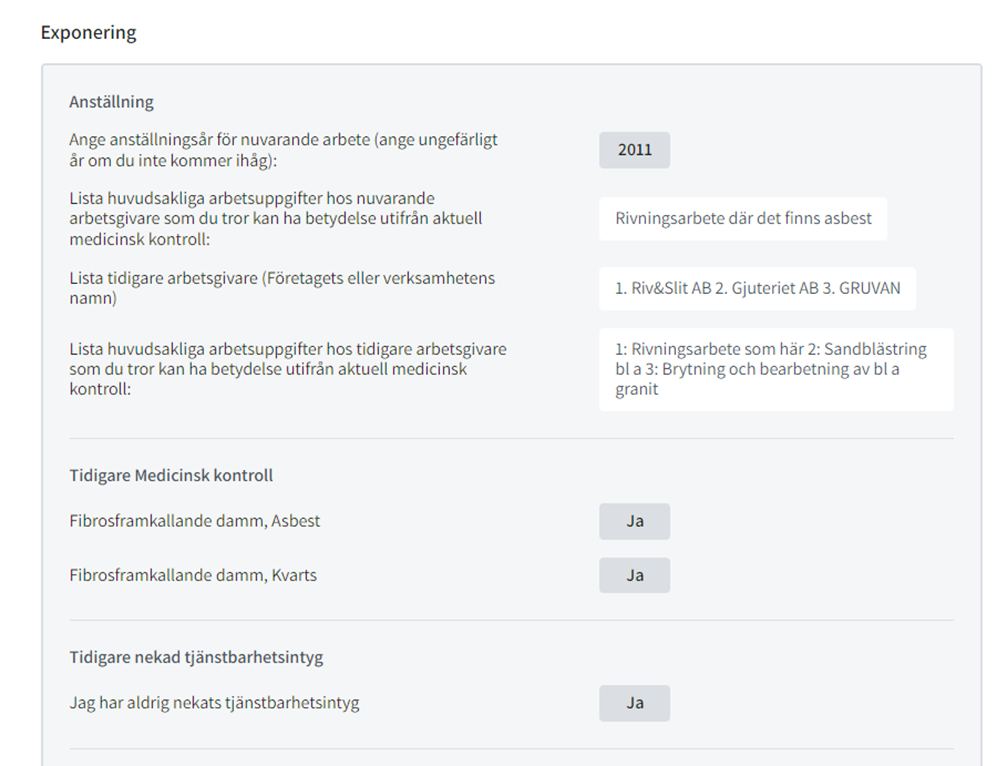The height and width of the screenshot is (766, 997).
Task: Click the Tidigare Medicinsk kontroll heading
Action: [171, 475]
